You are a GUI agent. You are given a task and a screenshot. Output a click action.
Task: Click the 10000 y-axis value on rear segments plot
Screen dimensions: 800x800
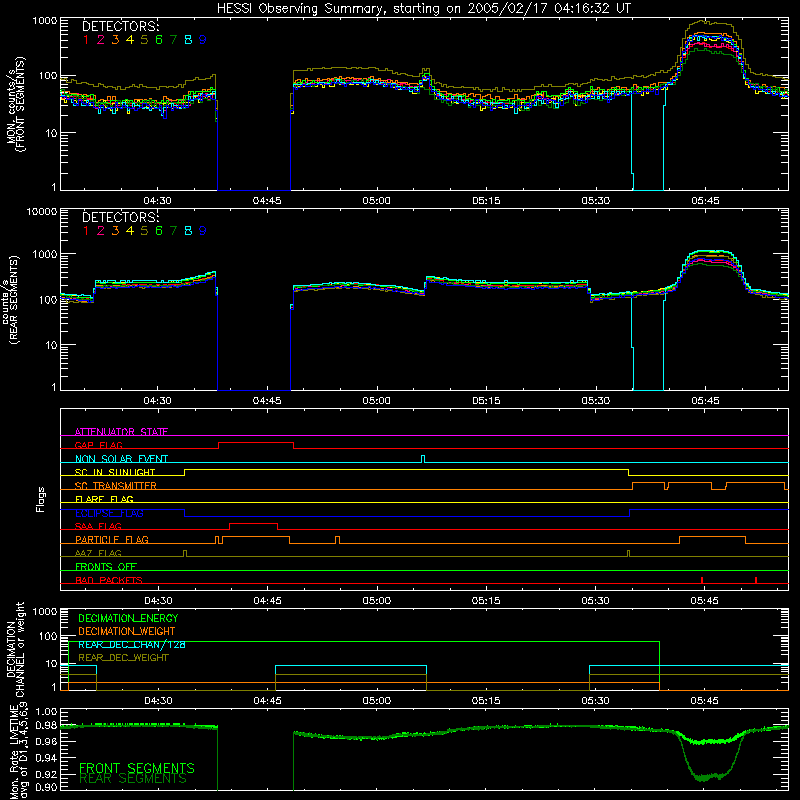point(42,212)
